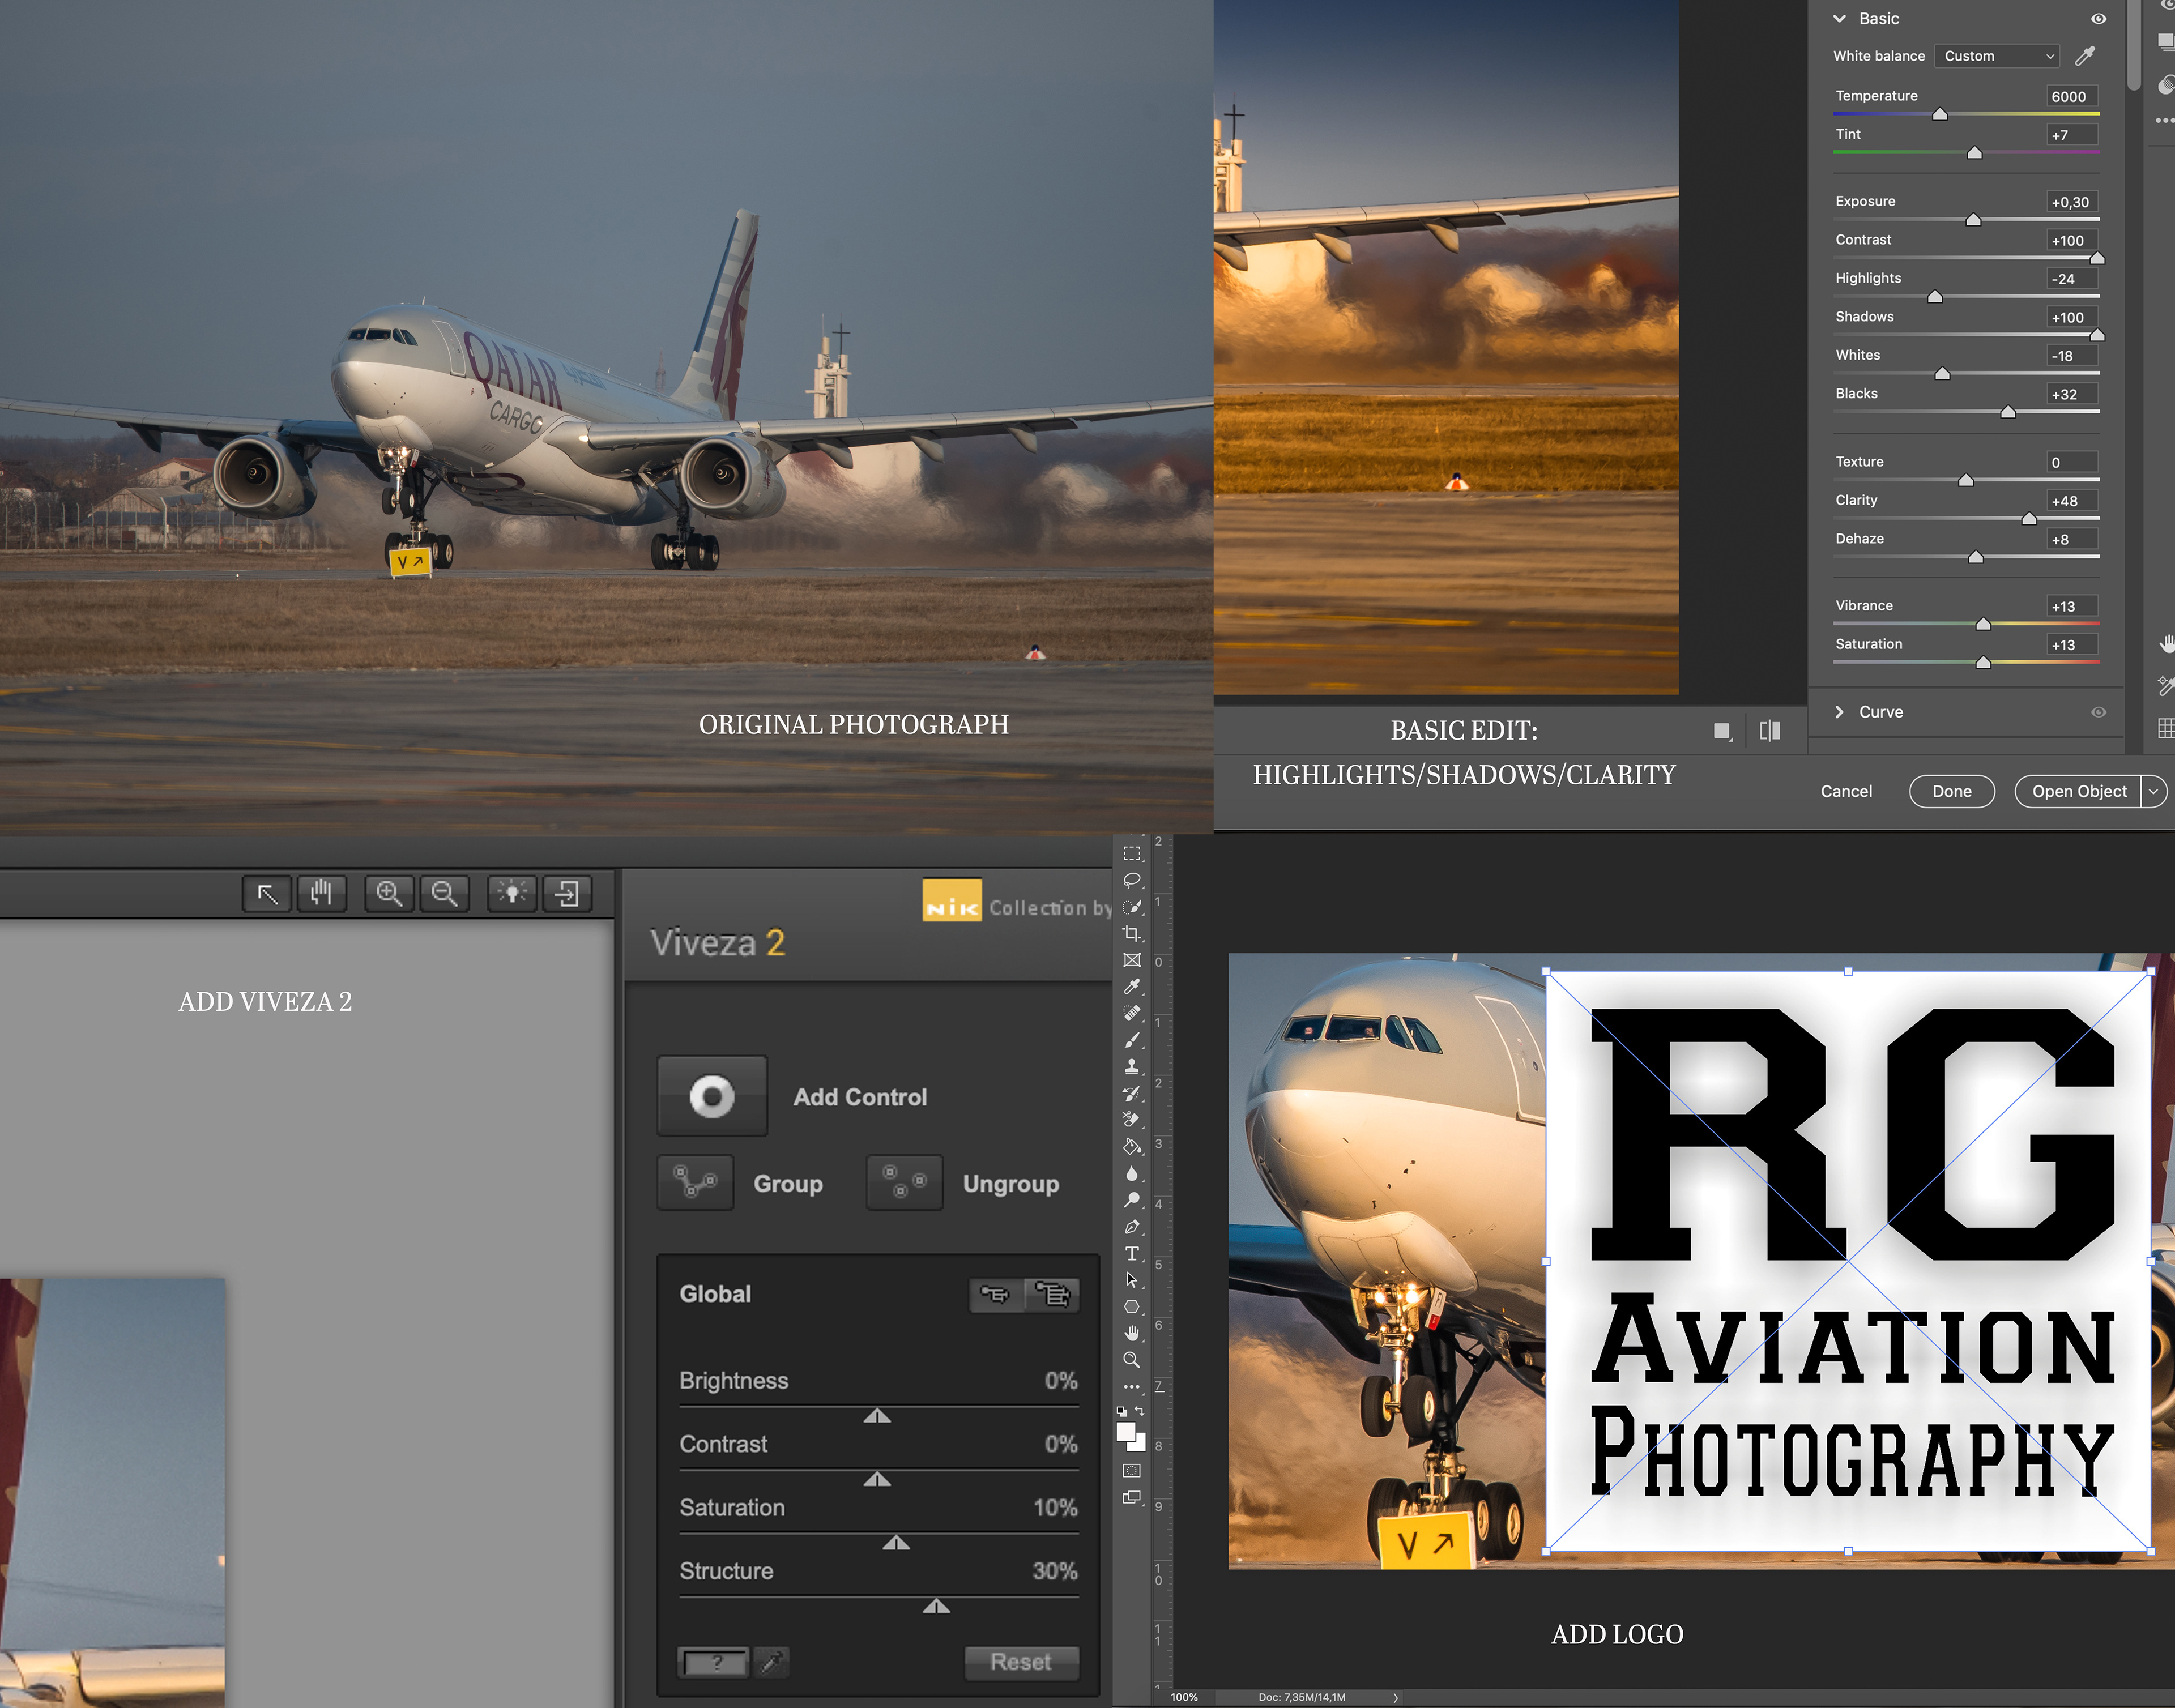The height and width of the screenshot is (1708, 2175).
Task: Click the Done button in Camera Raw
Action: click(x=1952, y=791)
